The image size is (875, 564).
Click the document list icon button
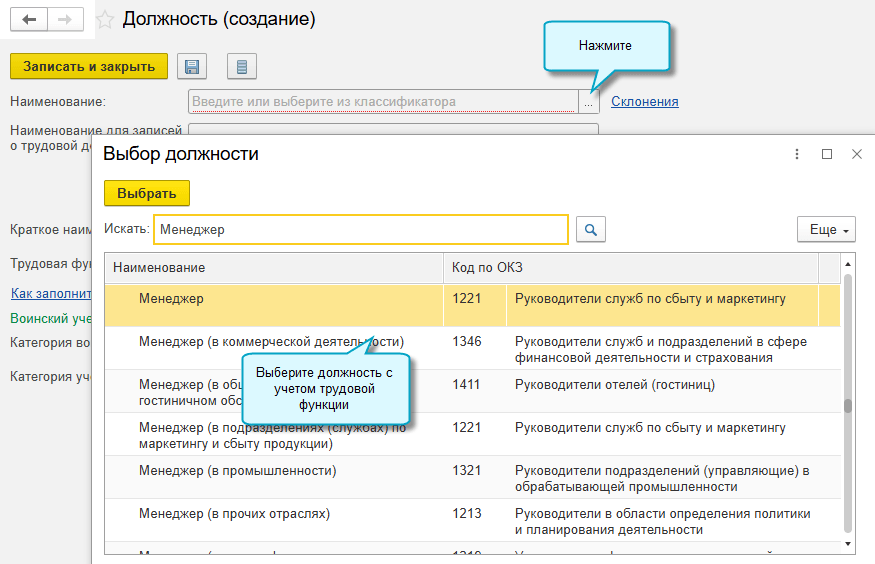(x=241, y=67)
